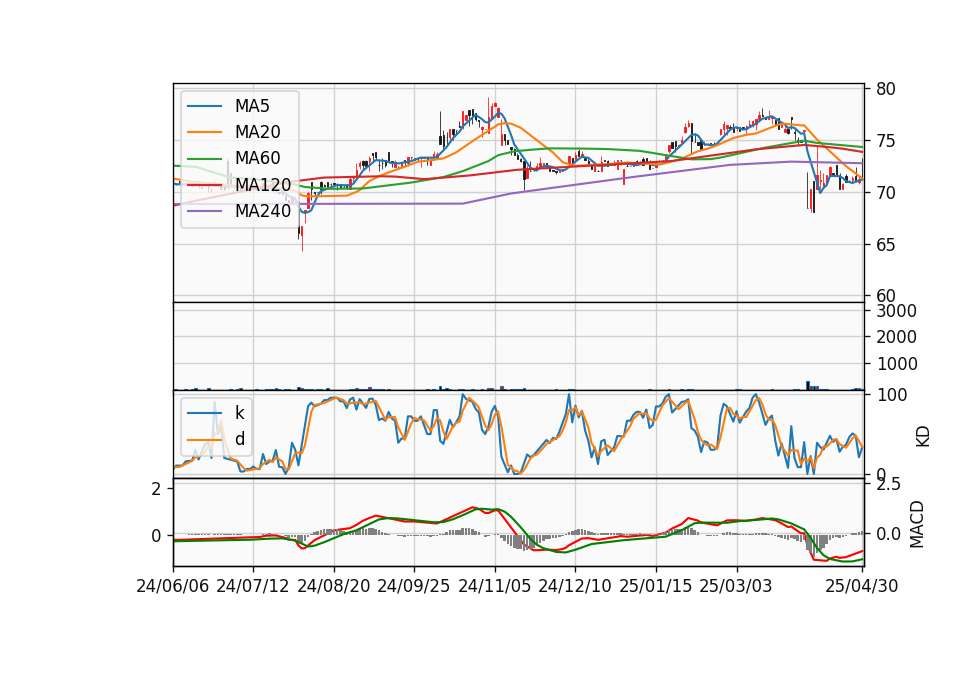Click the MA5 legend label
960x690 pixels.
tap(252, 106)
